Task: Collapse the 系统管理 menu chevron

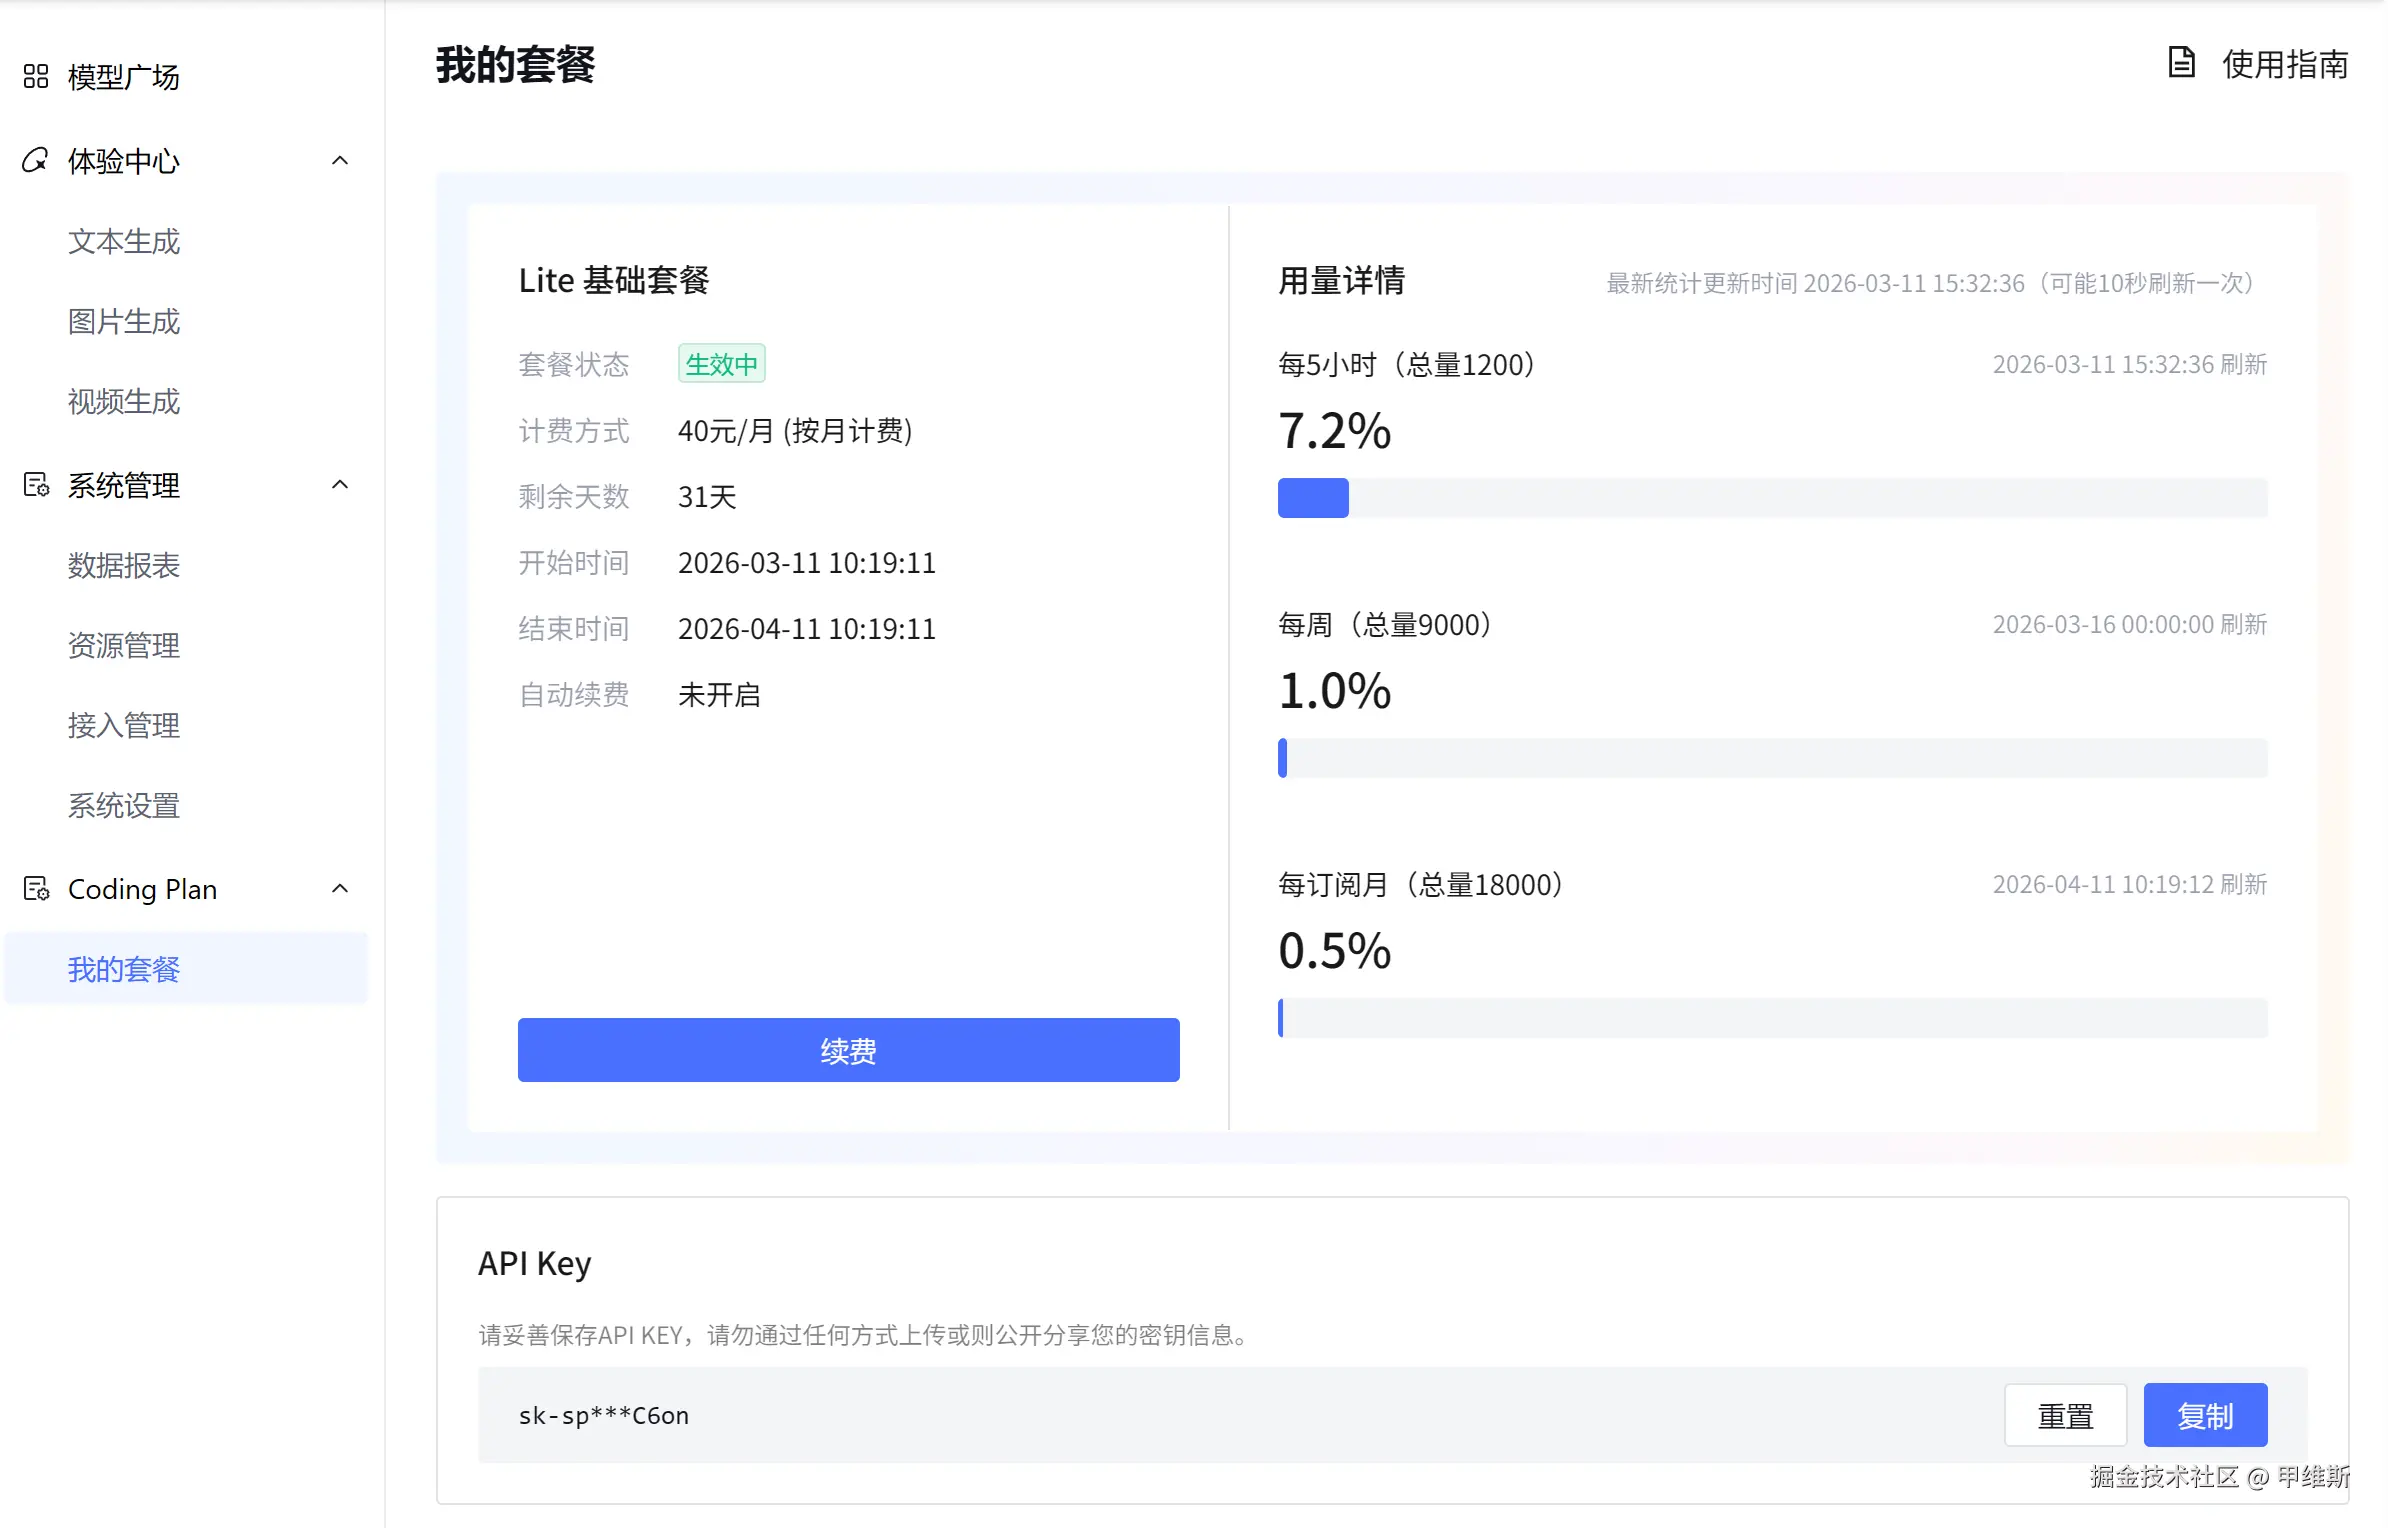Action: coord(340,485)
